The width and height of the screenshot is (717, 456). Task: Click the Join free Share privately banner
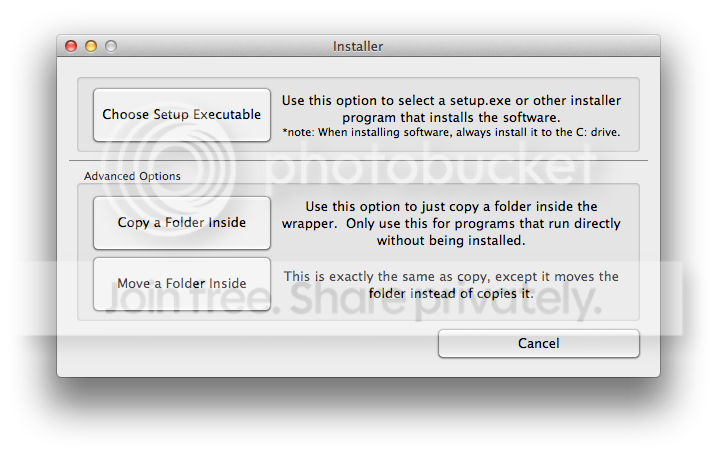[352, 300]
